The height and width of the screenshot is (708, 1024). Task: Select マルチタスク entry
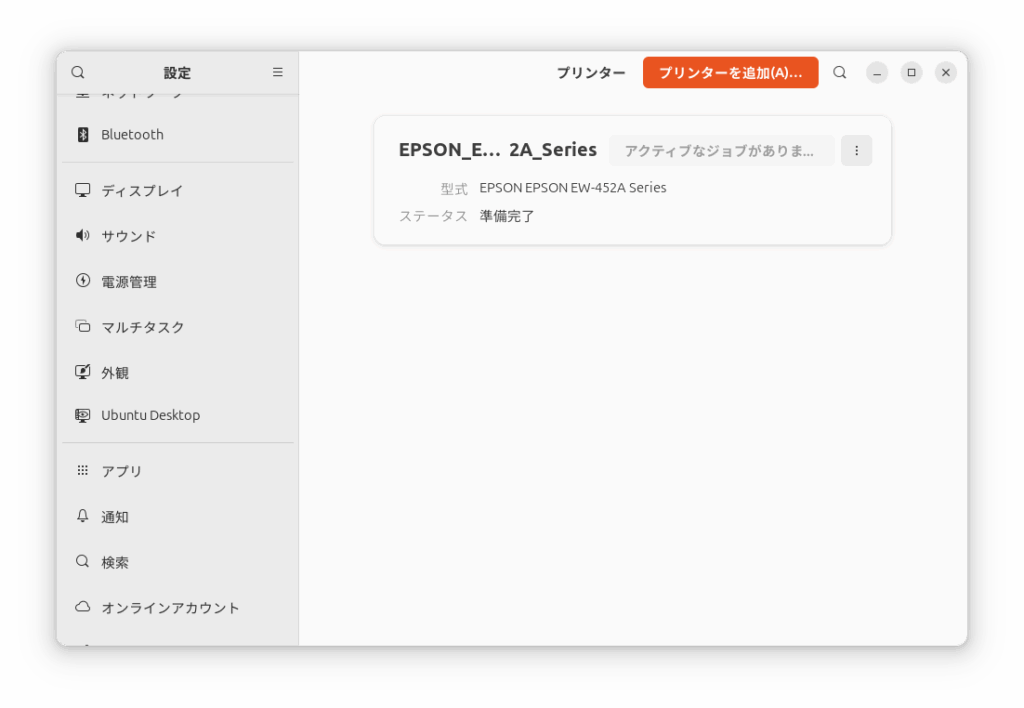click(178, 327)
